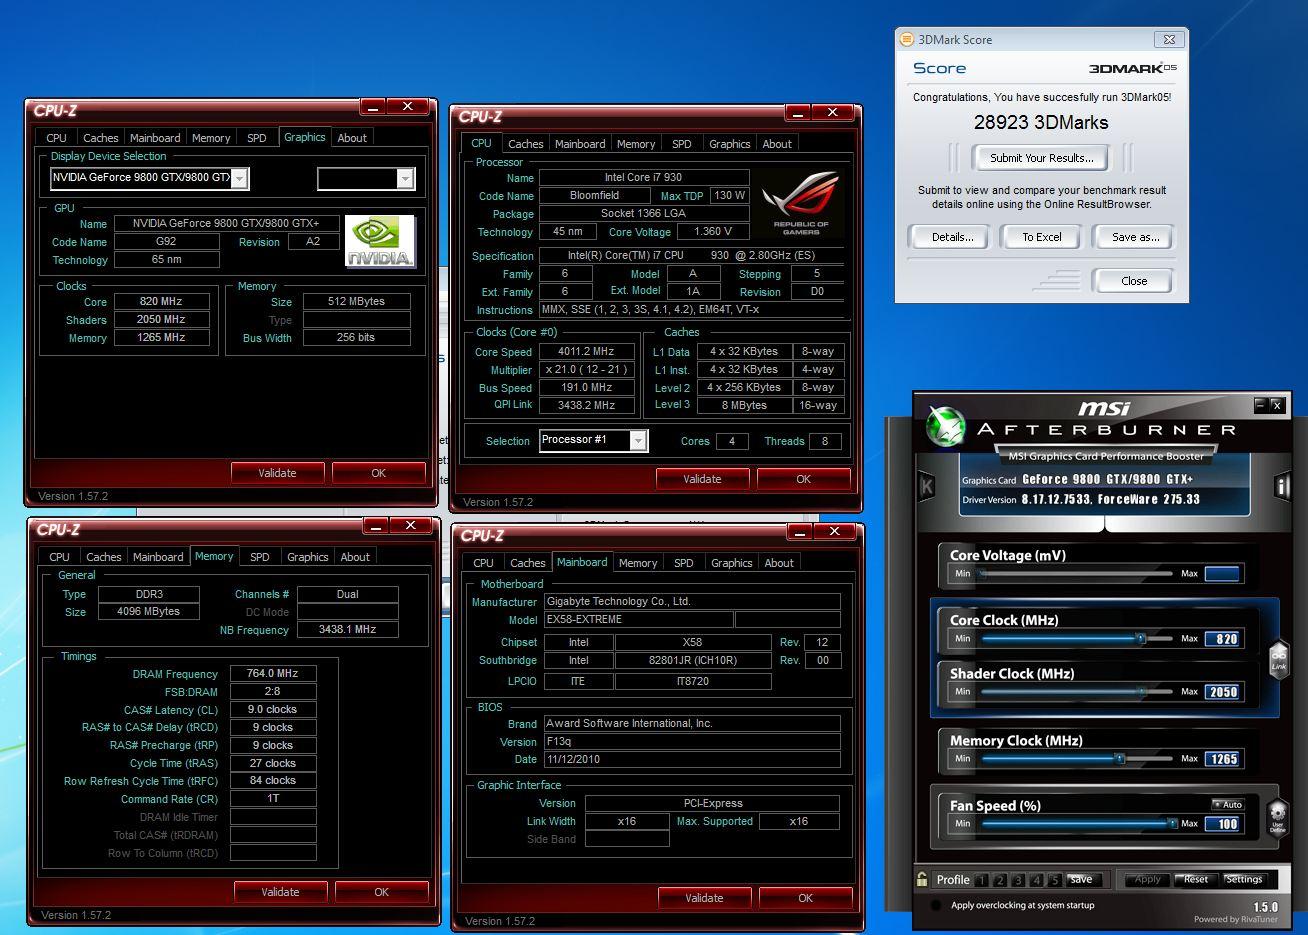Open Graphics tab in Mainboard CPU-Z window

pyautogui.click(x=732, y=563)
